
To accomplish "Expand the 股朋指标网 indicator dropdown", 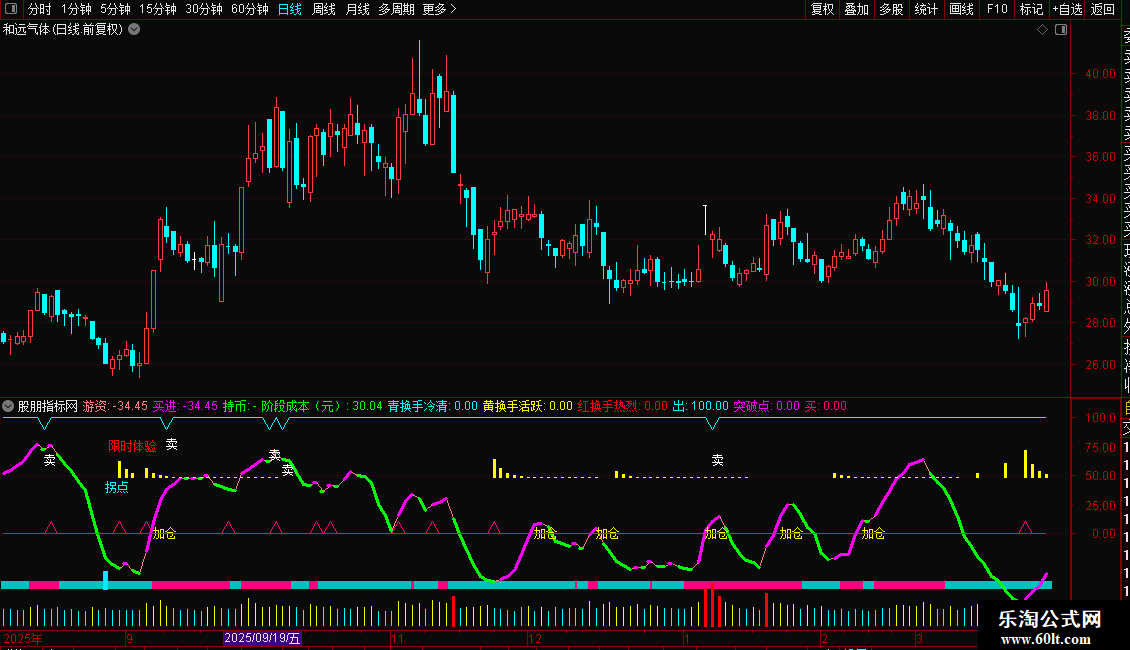I will point(9,406).
